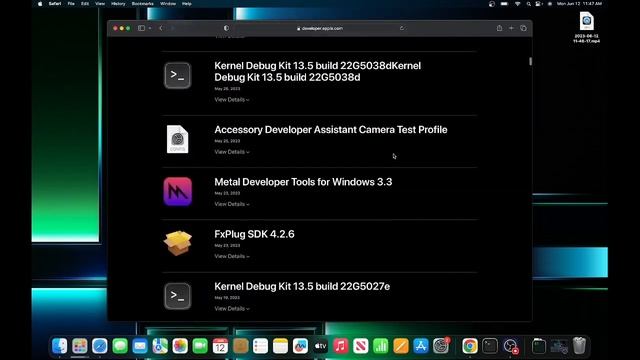This screenshot has height=360, width=640.
Task: Open the File menu
Action: coord(71,4)
